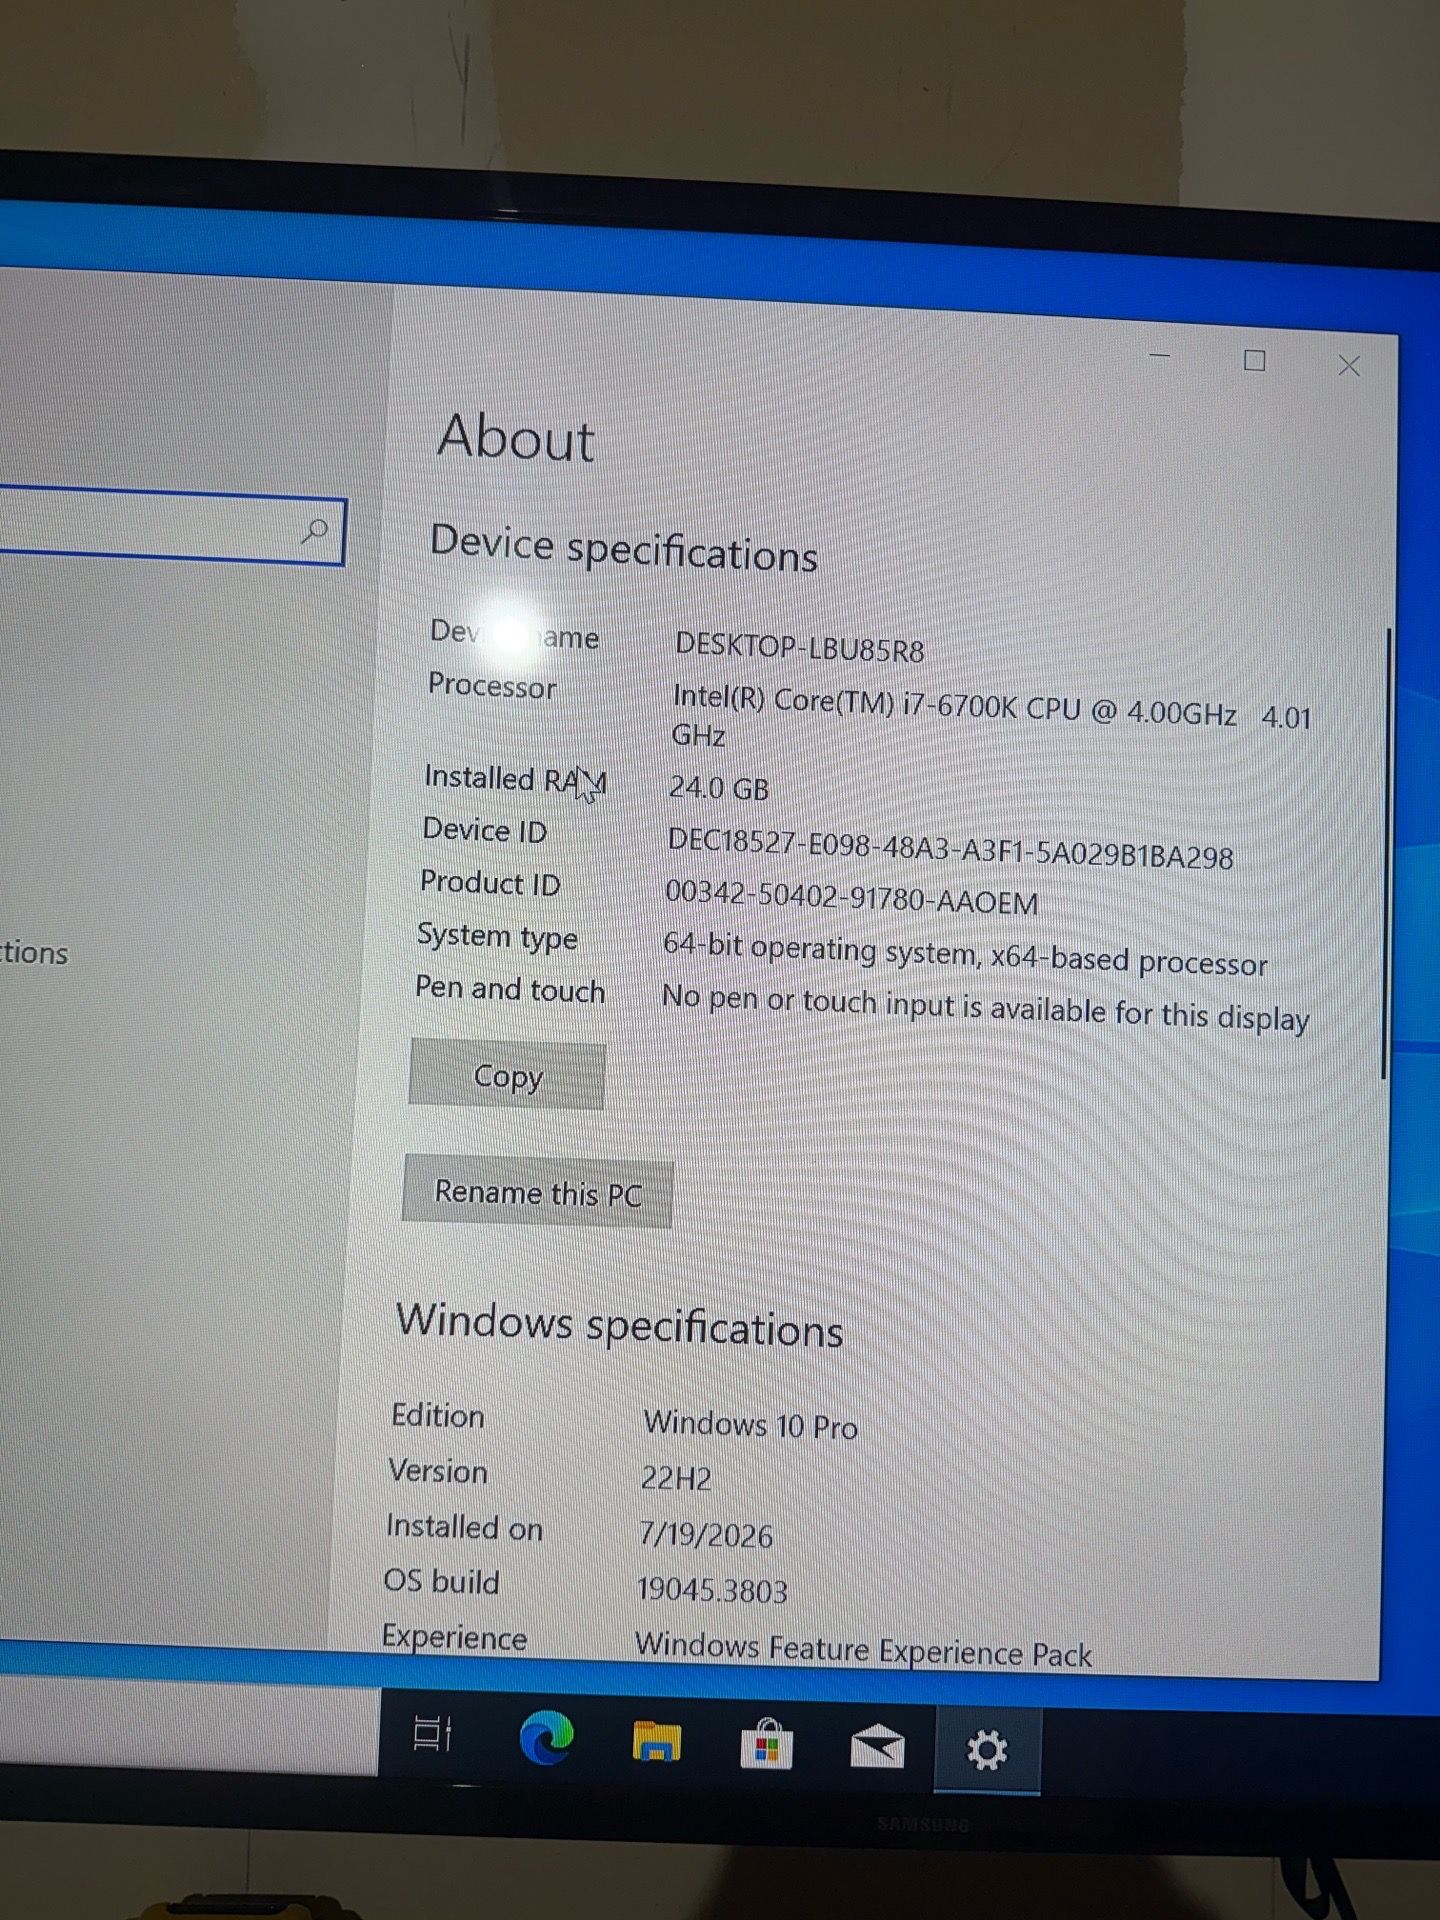
Task: Focus the Settings search input field
Action: [x=170, y=526]
